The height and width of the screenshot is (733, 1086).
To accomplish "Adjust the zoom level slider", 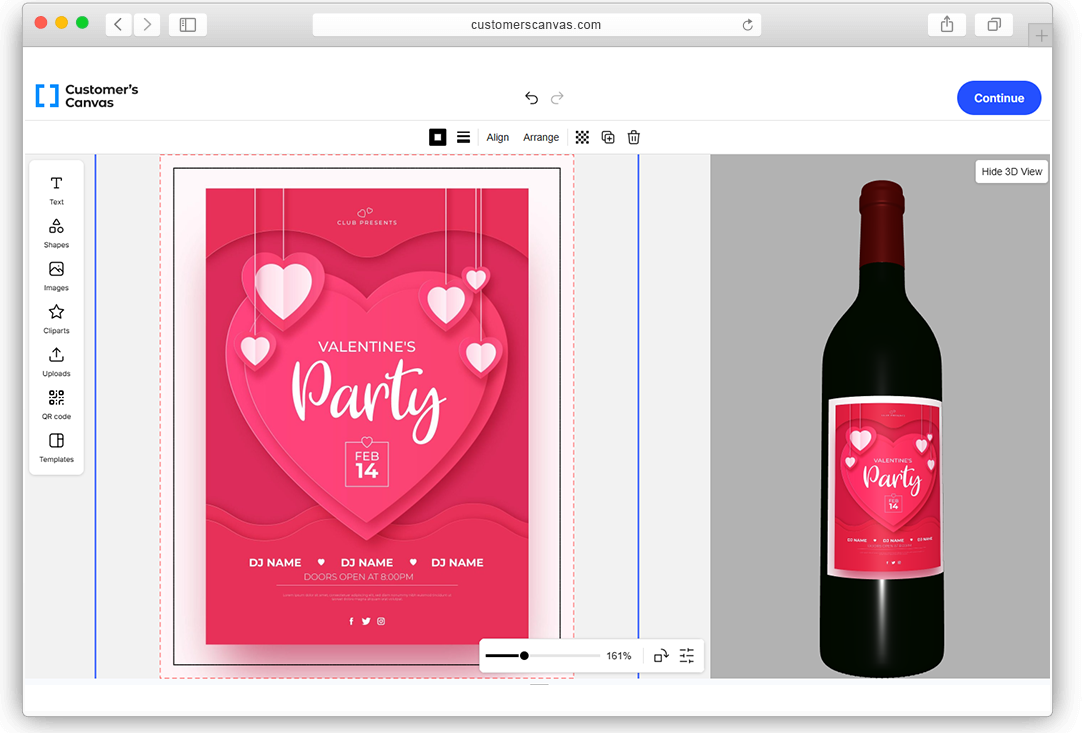I will 524,656.
